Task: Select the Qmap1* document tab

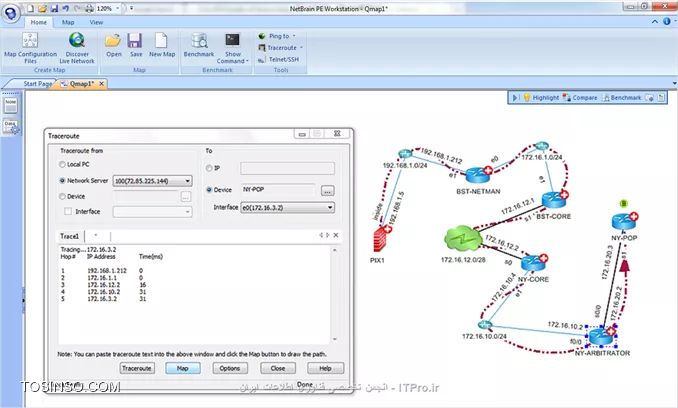Action: (81, 84)
